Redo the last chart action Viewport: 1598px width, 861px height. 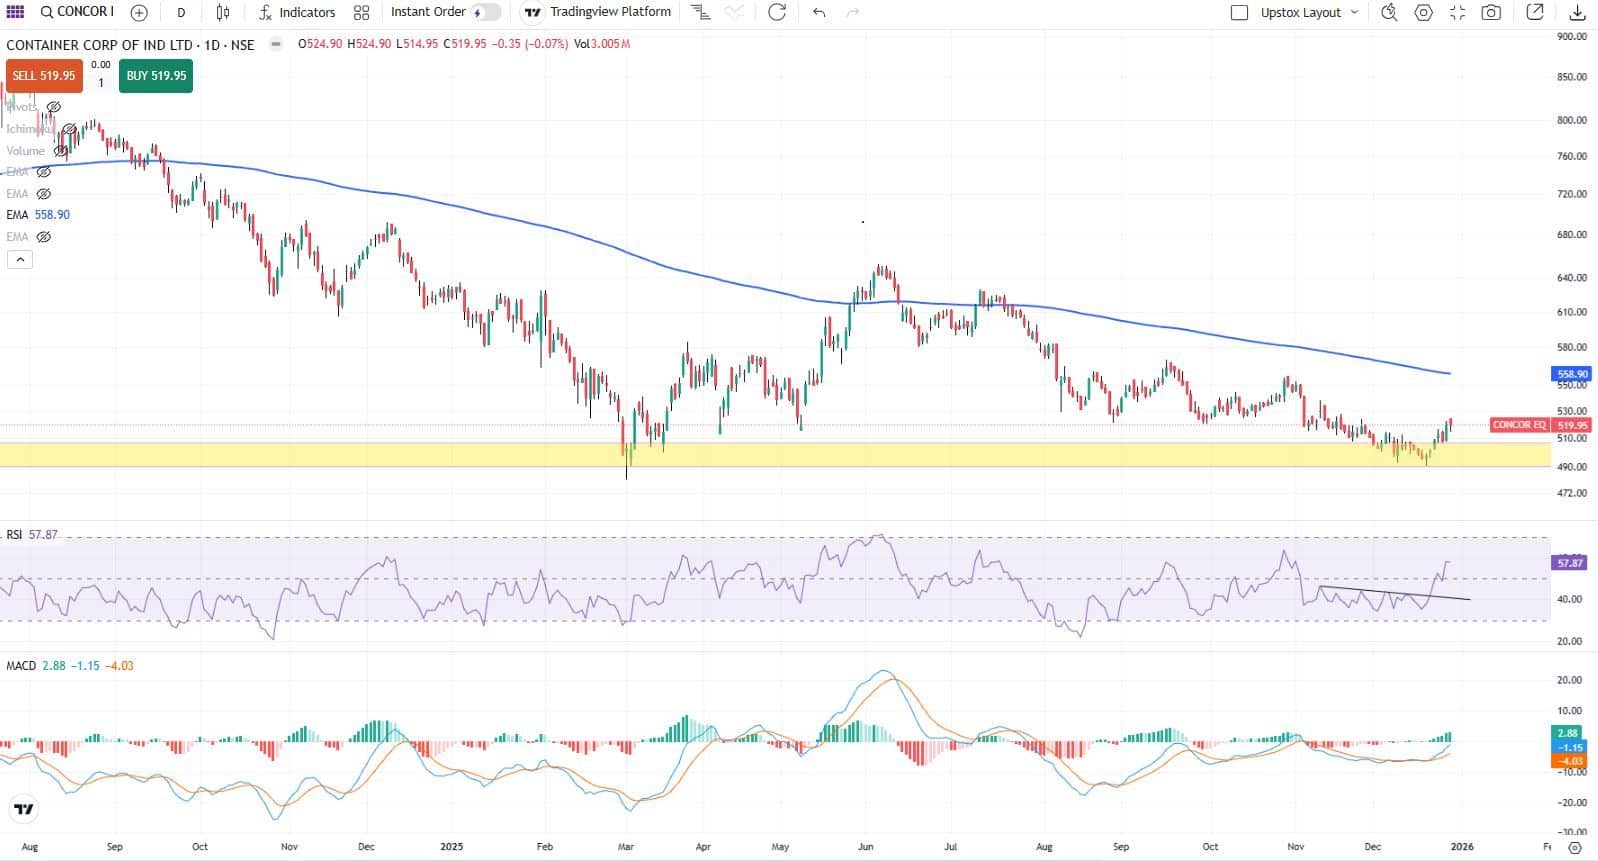point(853,13)
